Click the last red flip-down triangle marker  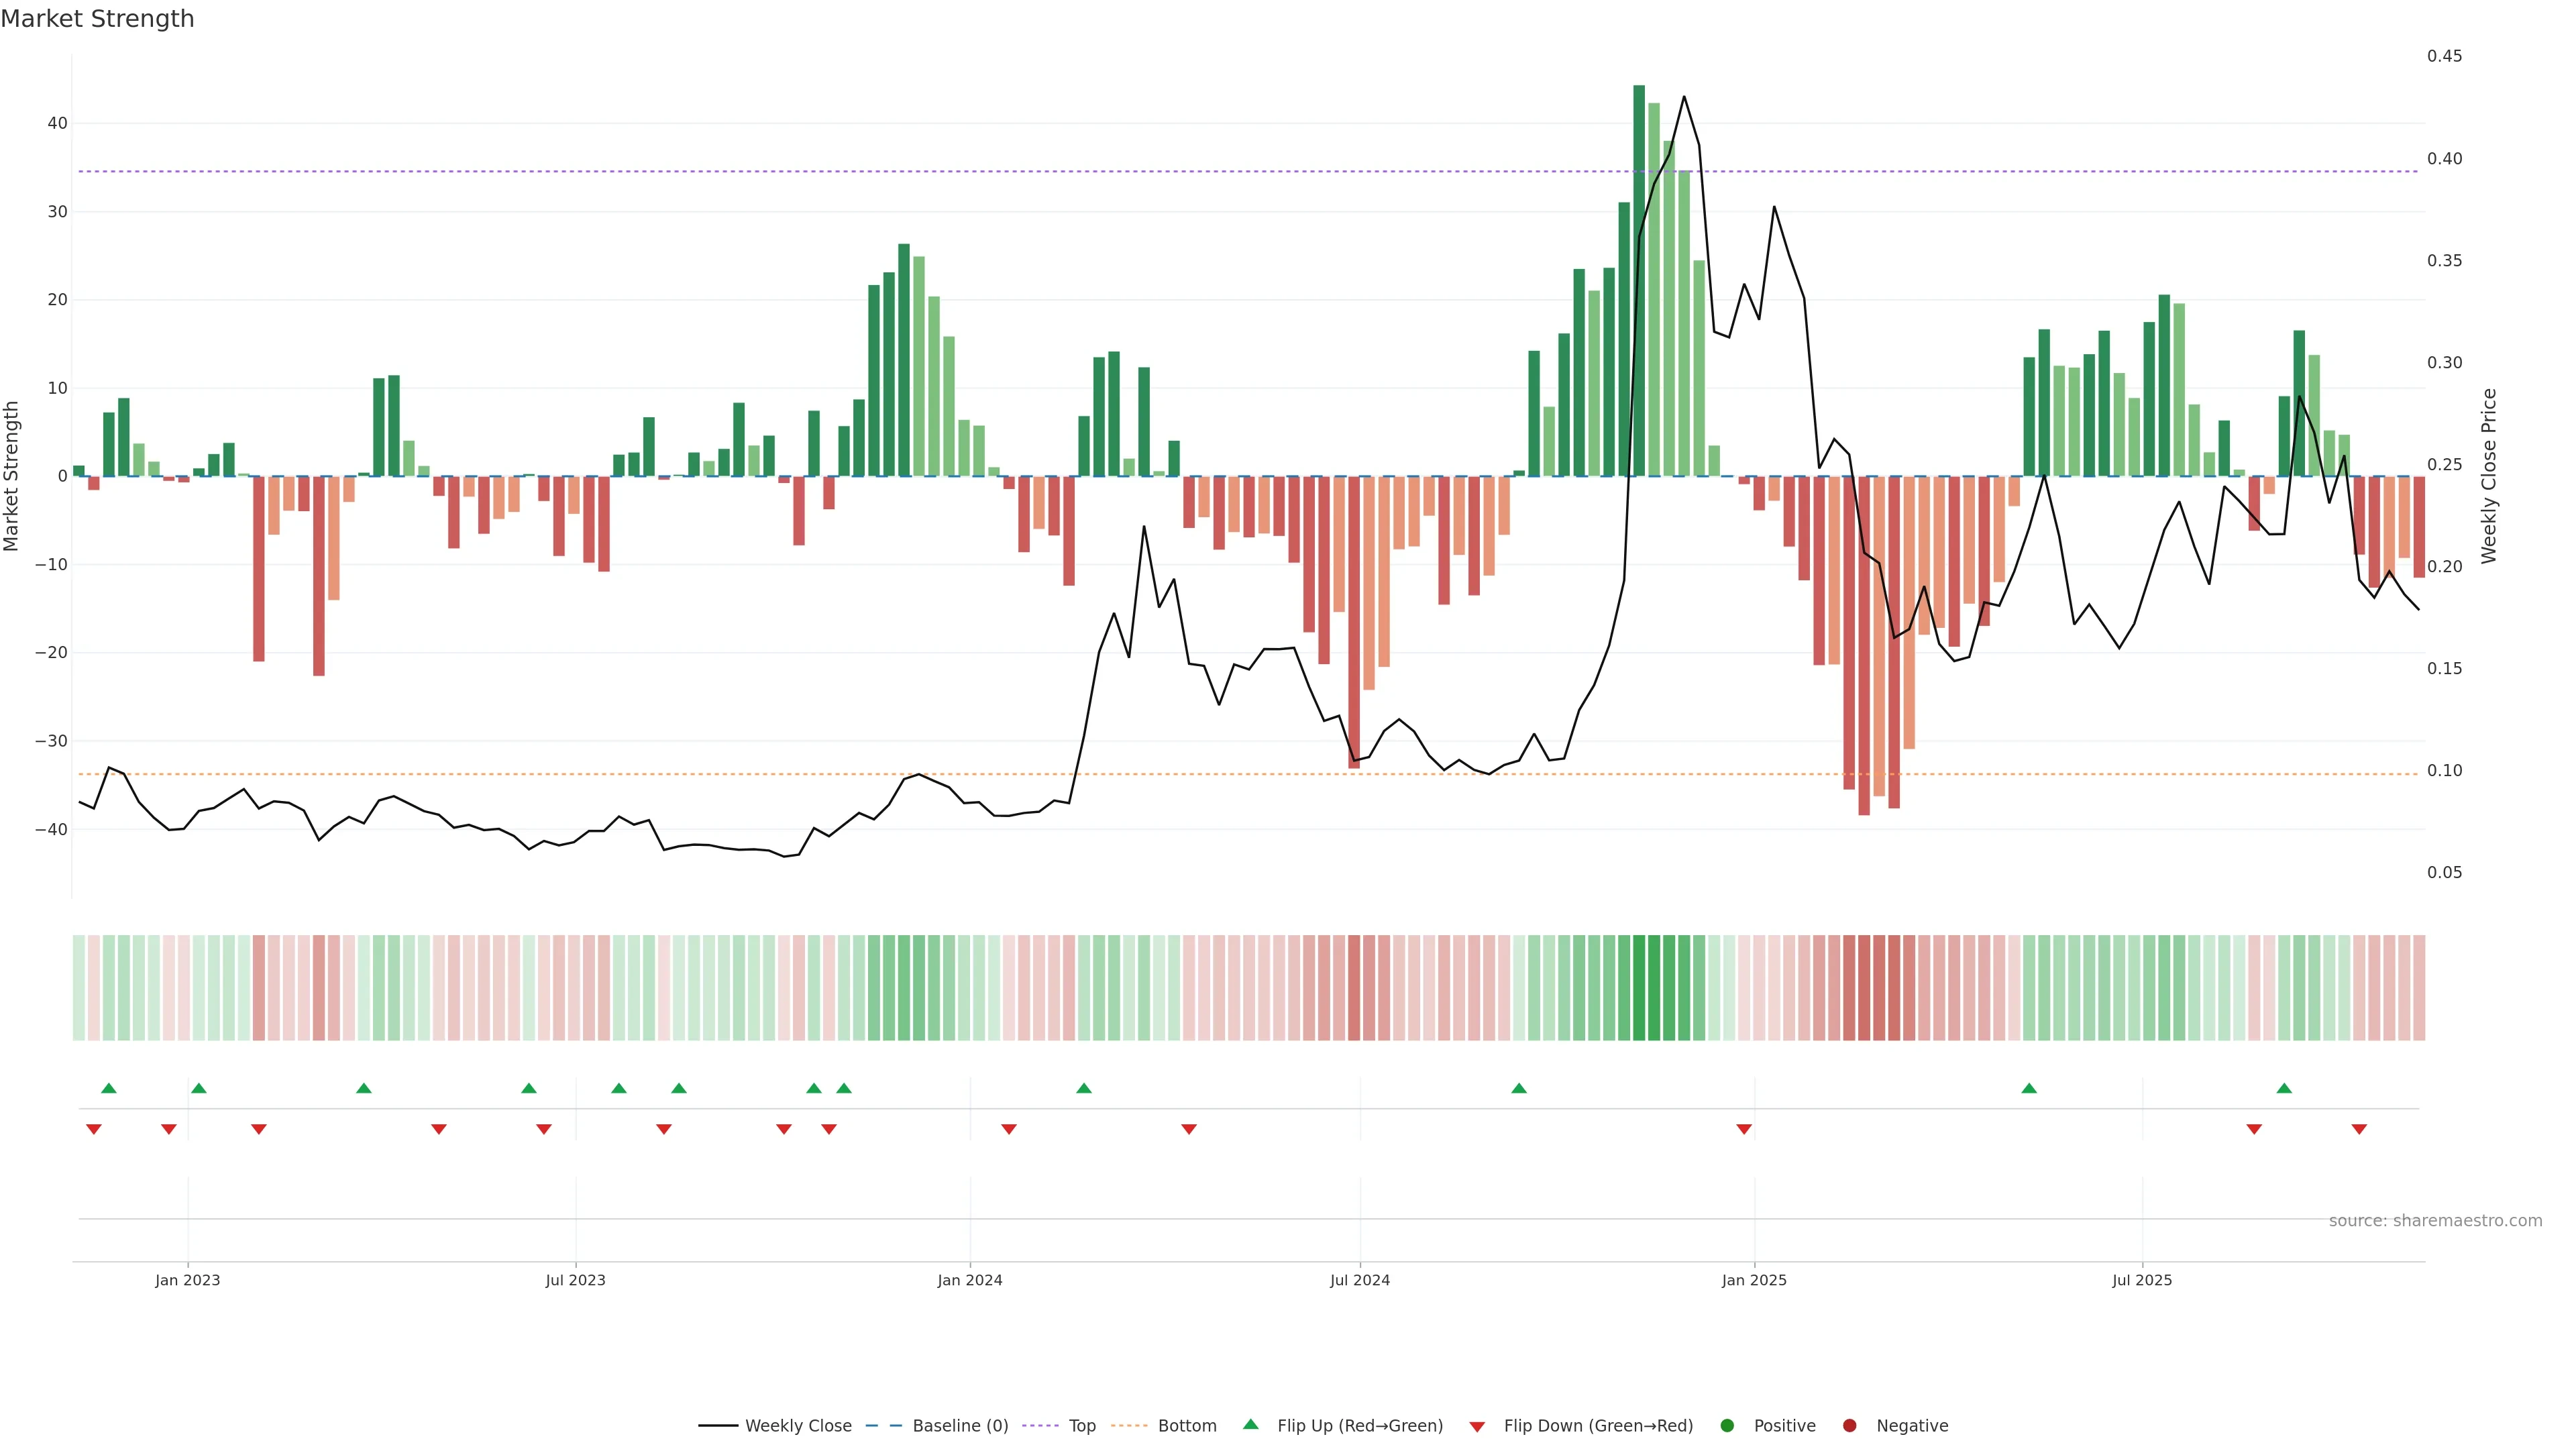(2359, 1129)
